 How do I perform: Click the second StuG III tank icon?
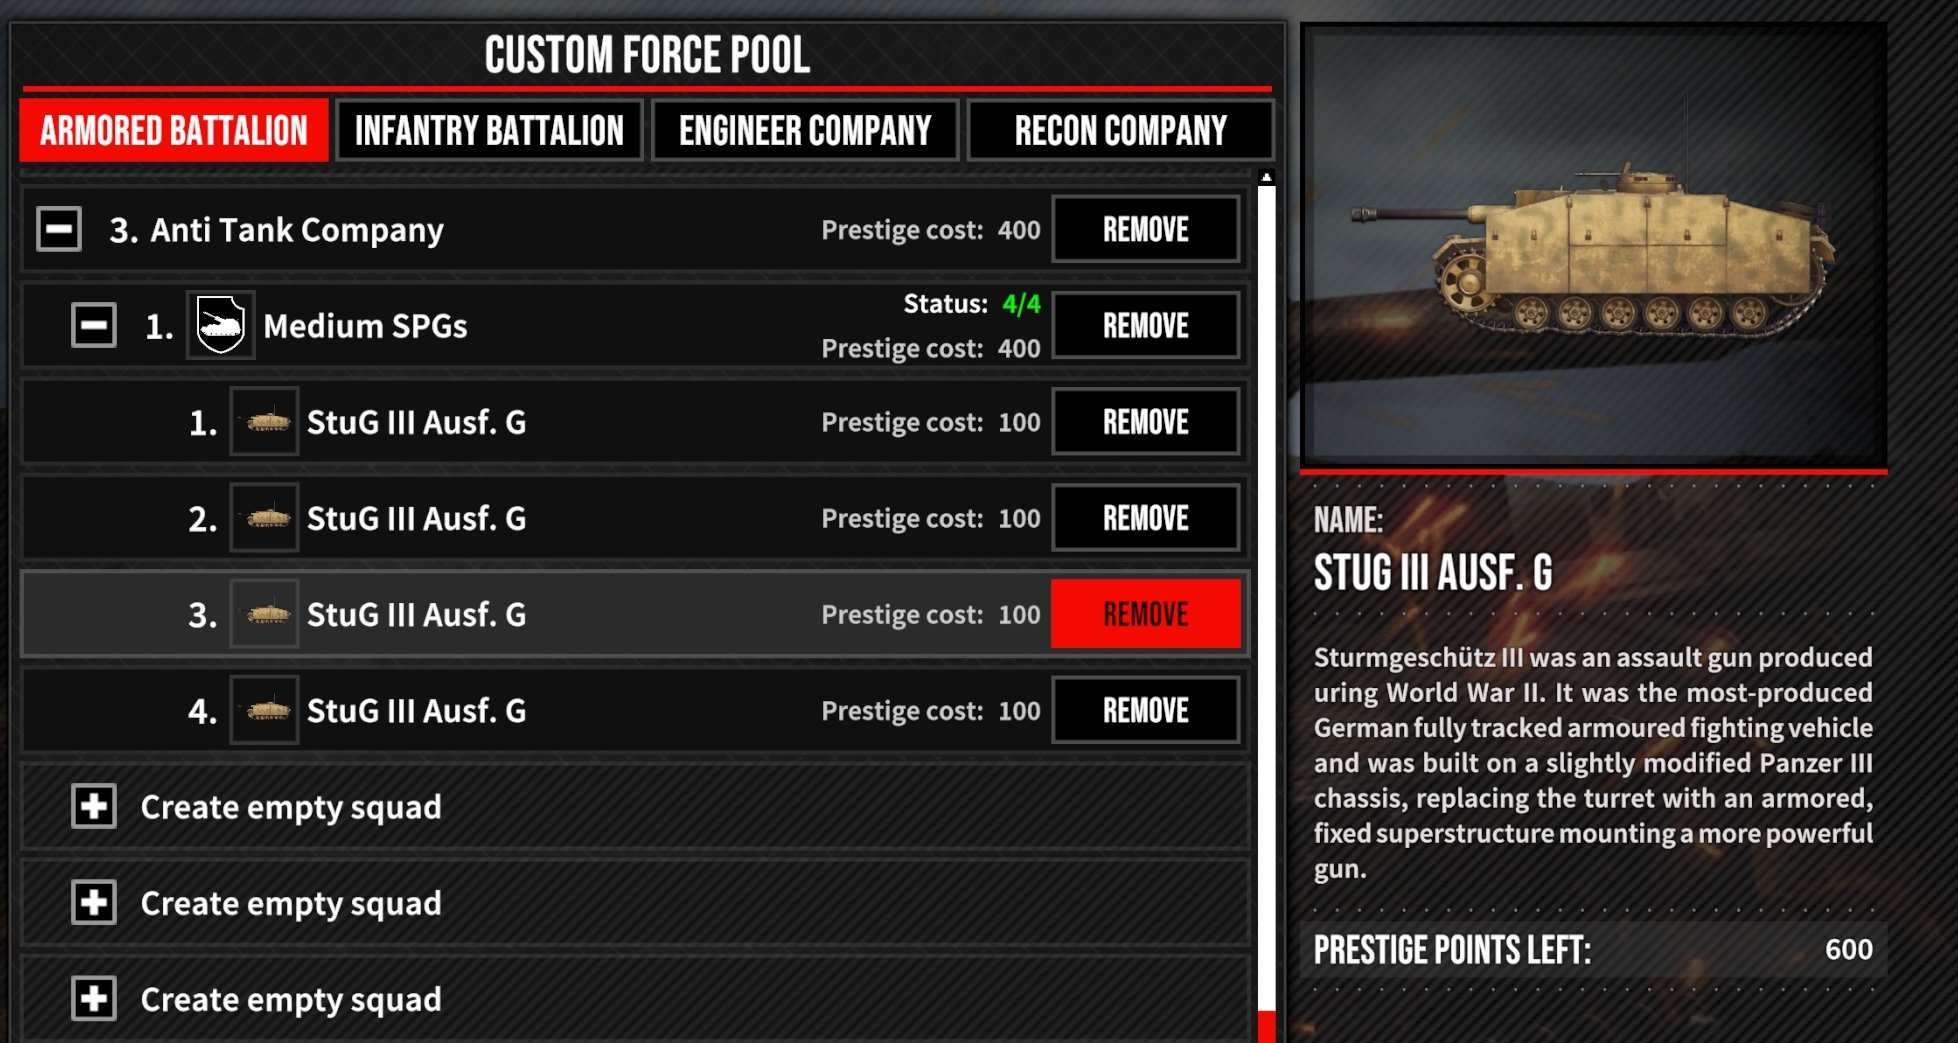click(265, 518)
